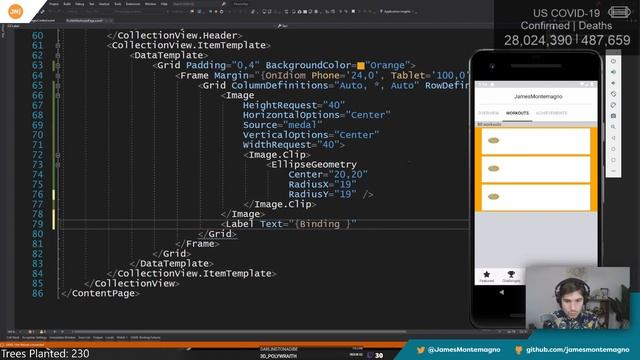Collapse the Frame block on line 64

(x=58, y=76)
